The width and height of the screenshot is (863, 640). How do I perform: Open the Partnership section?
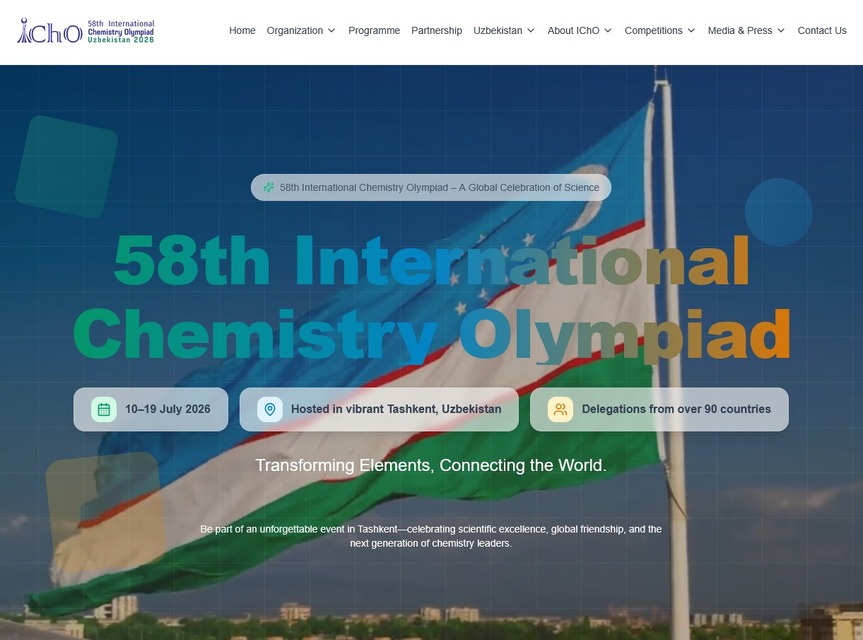coord(436,31)
